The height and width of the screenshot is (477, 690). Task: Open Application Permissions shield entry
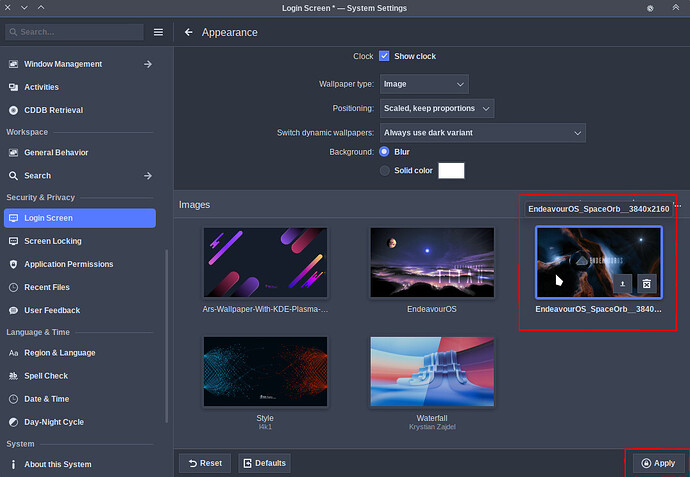click(80, 264)
